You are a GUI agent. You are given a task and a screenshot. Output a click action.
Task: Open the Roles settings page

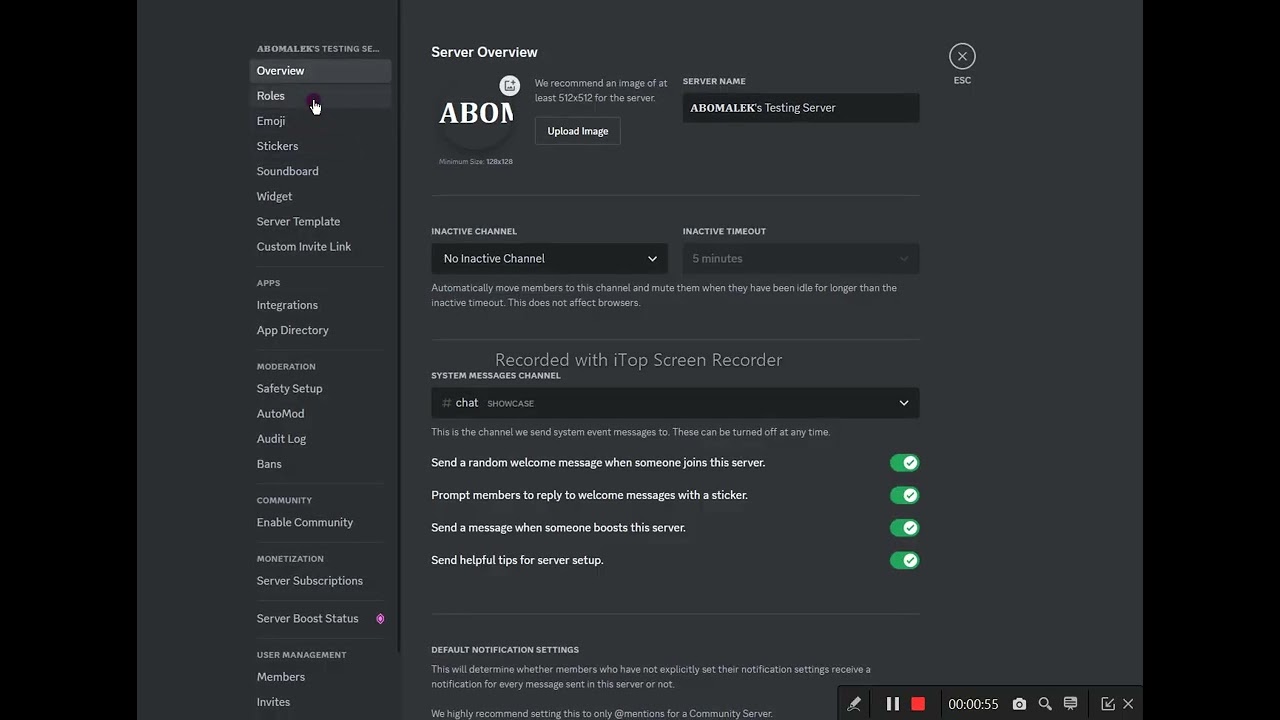tap(271, 96)
